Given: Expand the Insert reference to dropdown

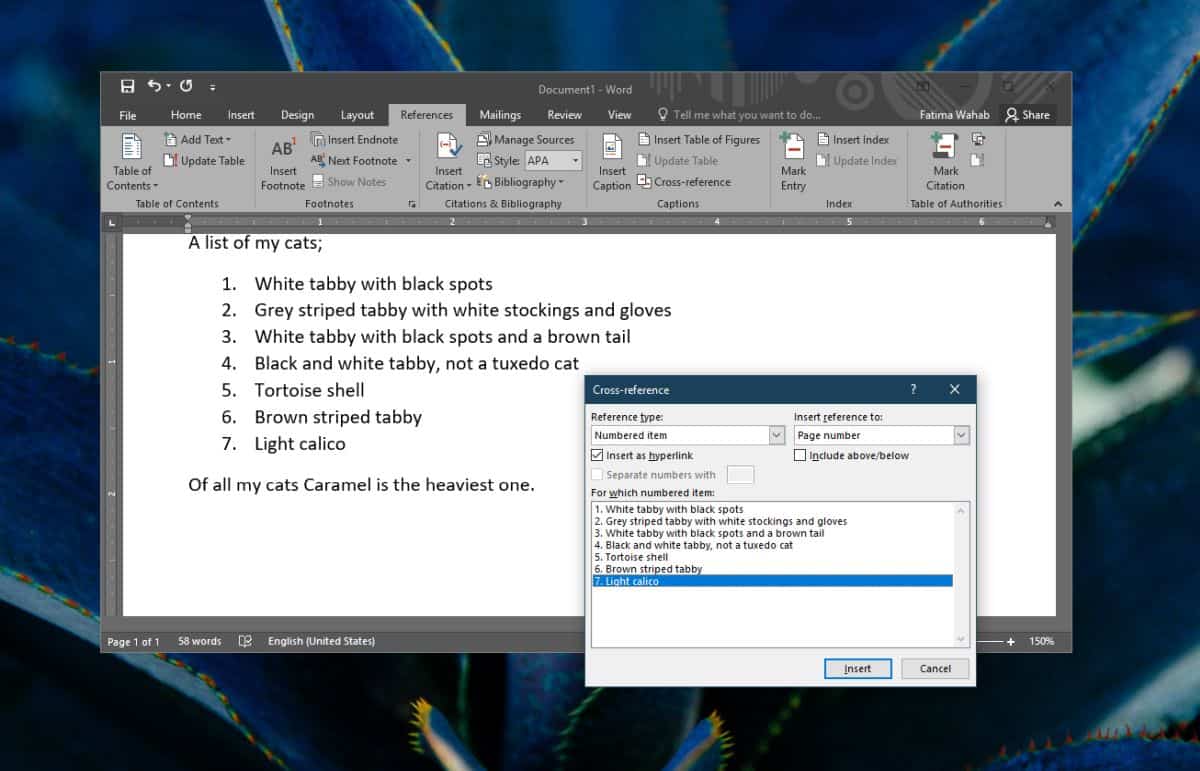Looking at the screenshot, I should click(961, 436).
